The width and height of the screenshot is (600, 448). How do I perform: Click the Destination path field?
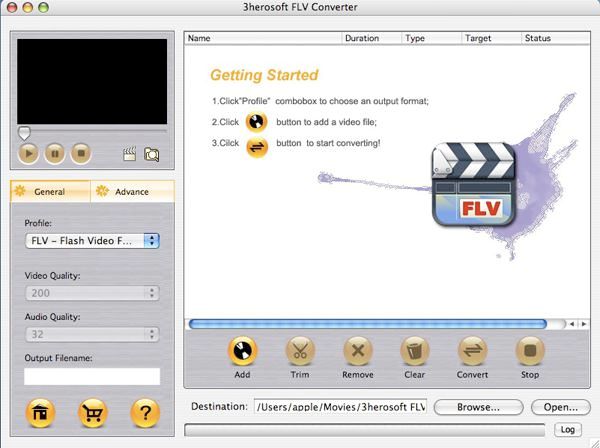341,407
